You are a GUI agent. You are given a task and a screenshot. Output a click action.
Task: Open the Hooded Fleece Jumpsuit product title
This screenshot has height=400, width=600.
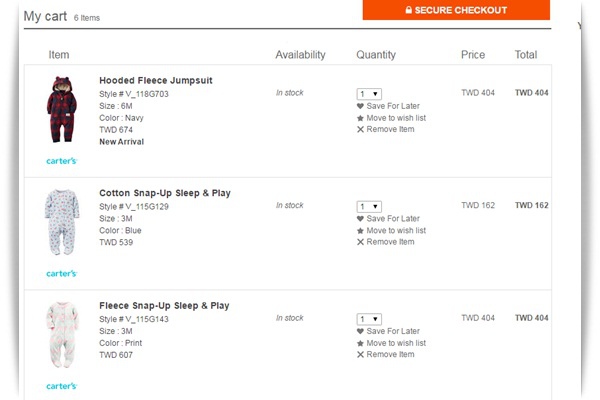(x=156, y=80)
